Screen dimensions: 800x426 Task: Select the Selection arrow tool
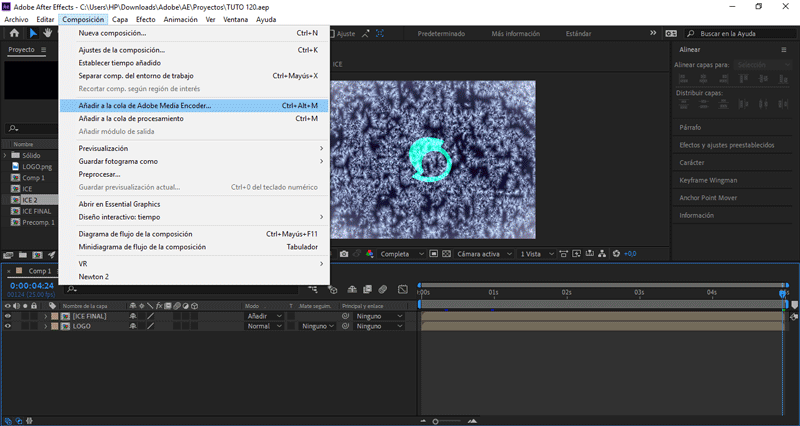pyautogui.click(x=32, y=33)
